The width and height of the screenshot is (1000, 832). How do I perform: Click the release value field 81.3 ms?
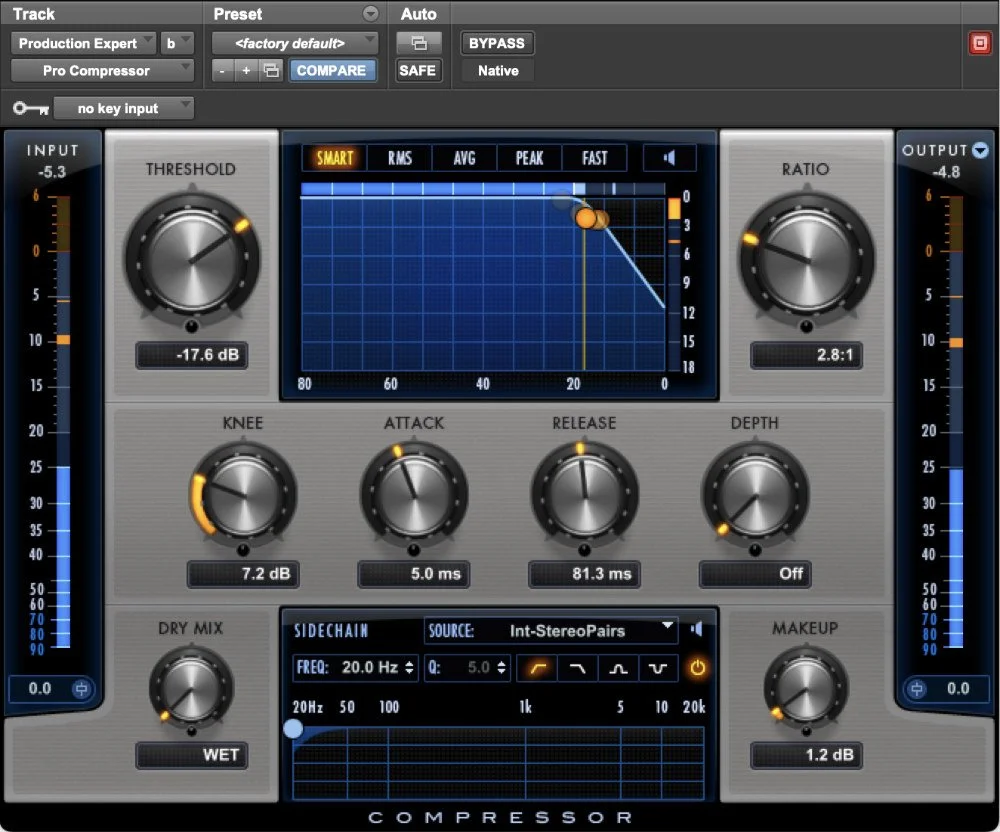click(x=584, y=574)
